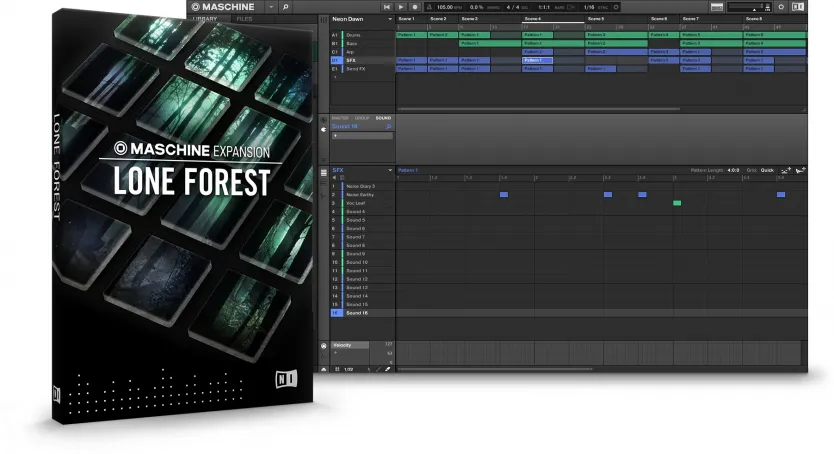
Task: Click the magnifier icon beside Sound 16
Action: [x=388, y=127]
